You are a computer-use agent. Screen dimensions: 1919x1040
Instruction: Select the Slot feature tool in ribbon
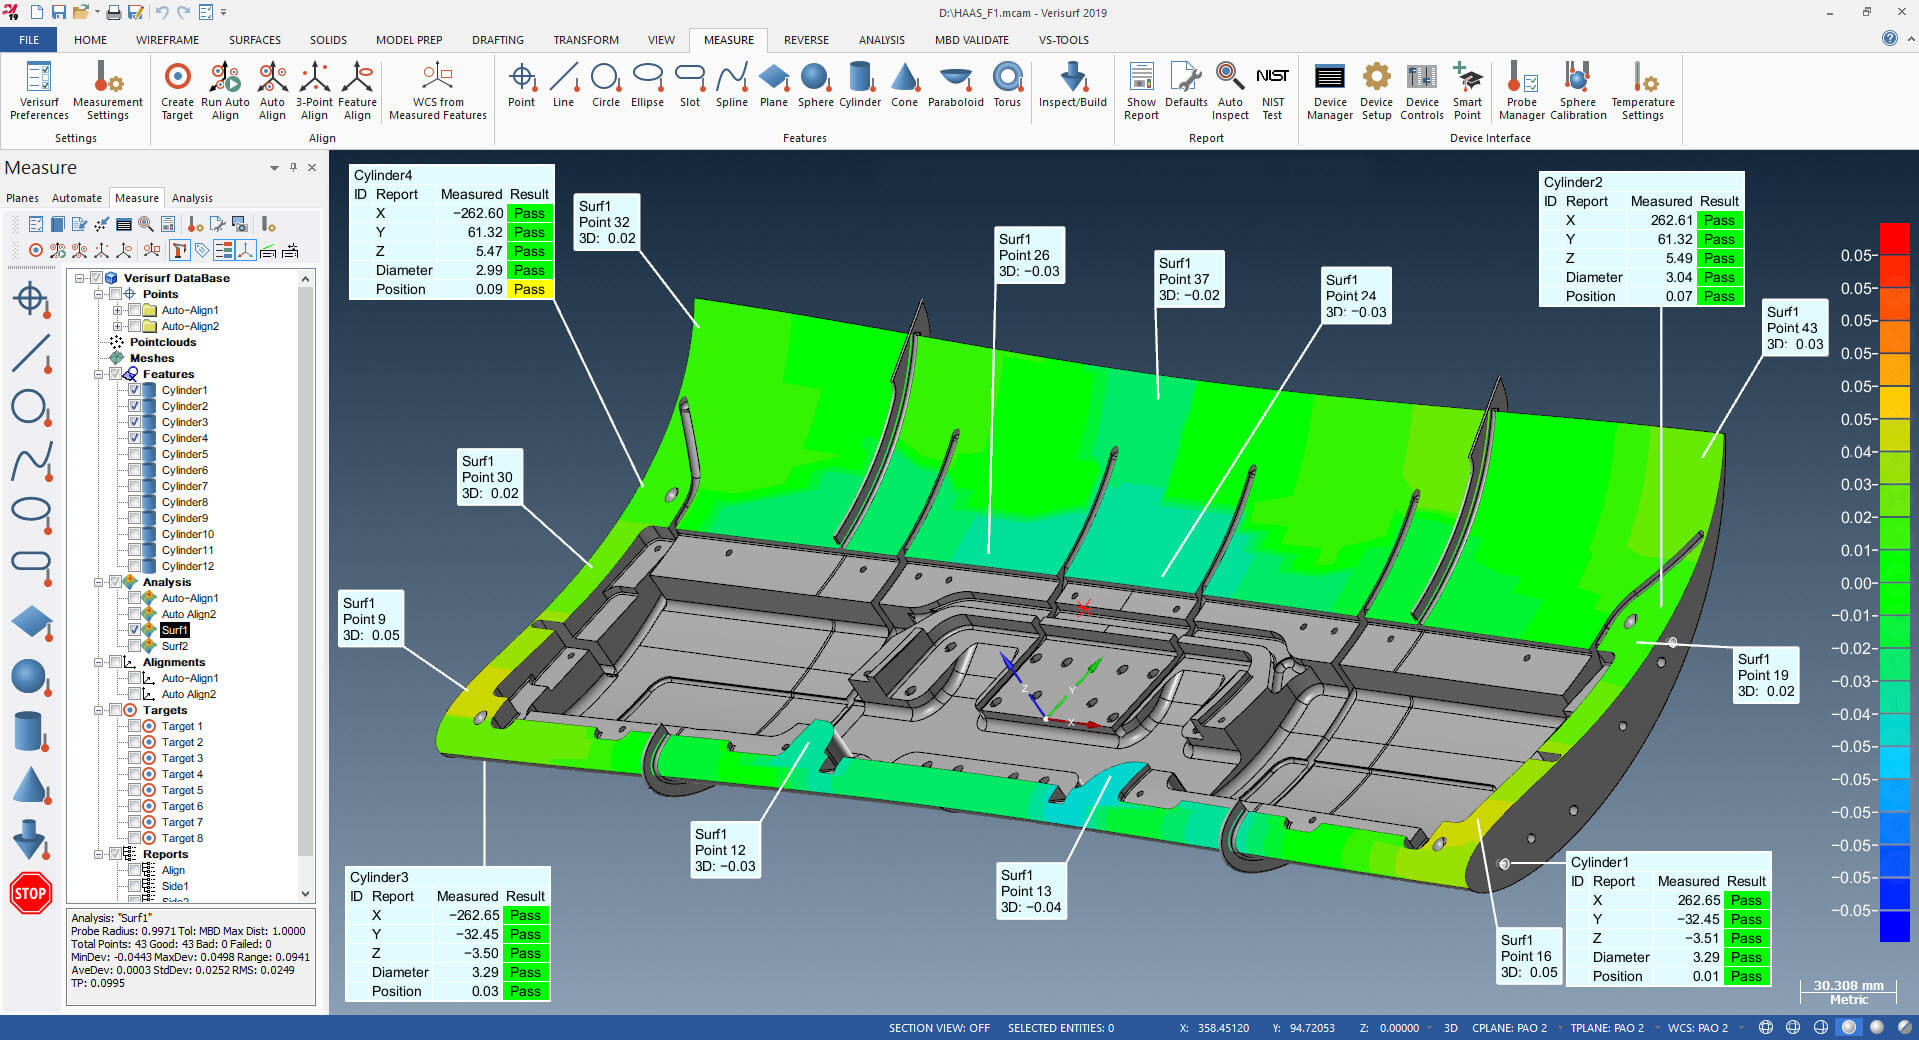coord(690,85)
